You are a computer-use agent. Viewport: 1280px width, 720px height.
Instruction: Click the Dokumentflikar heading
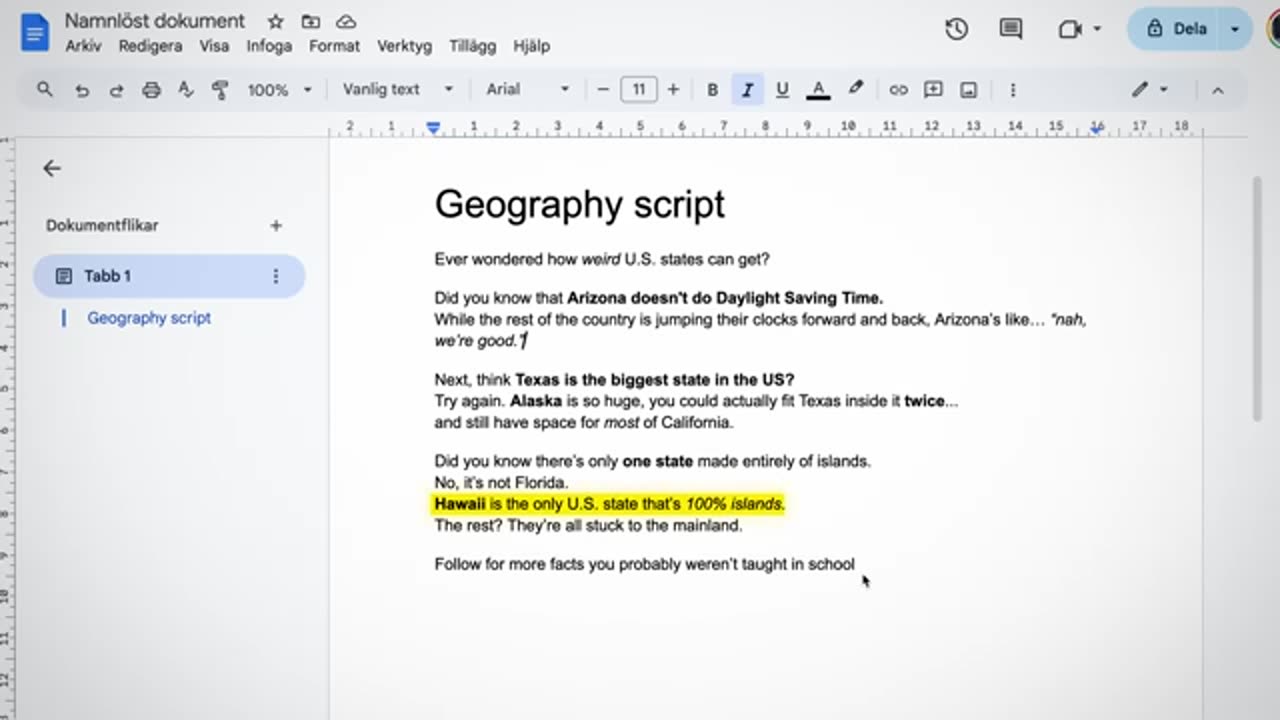click(x=102, y=226)
